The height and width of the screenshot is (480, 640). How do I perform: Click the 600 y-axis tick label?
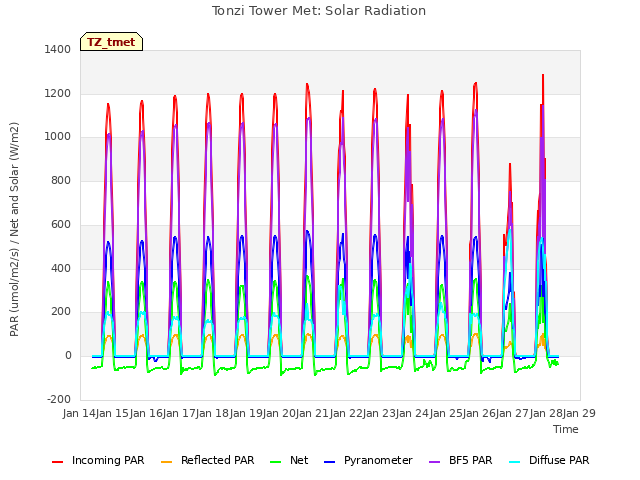click(x=61, y=224)
